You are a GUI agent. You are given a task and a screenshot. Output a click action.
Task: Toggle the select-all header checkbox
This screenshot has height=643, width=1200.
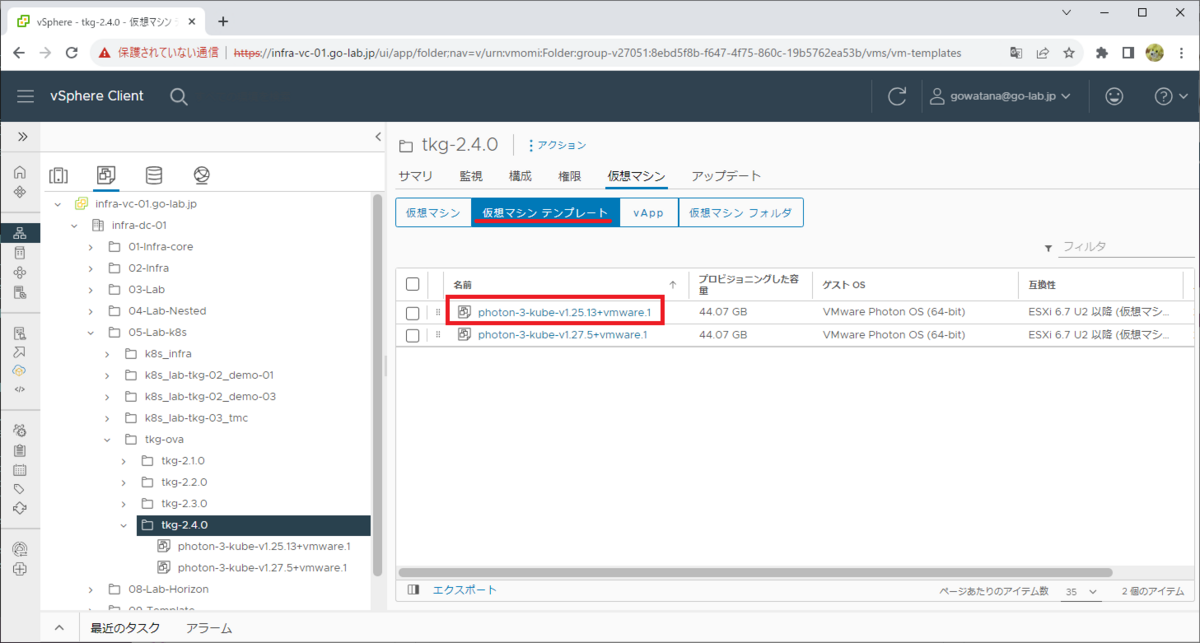pyautogui.click(x=413, y=284)
